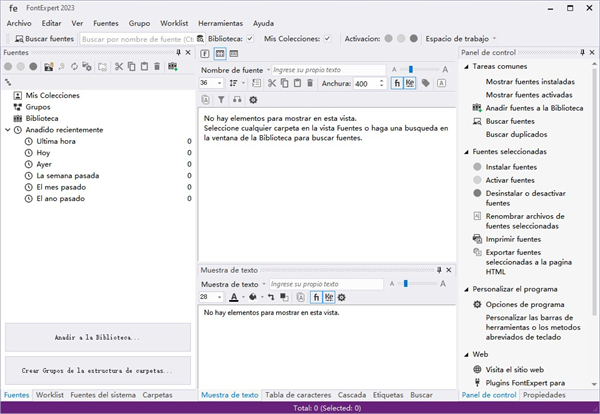600x414 pixels.
Task: Open the font size 36 dropdown
Action: click(220, 84)
